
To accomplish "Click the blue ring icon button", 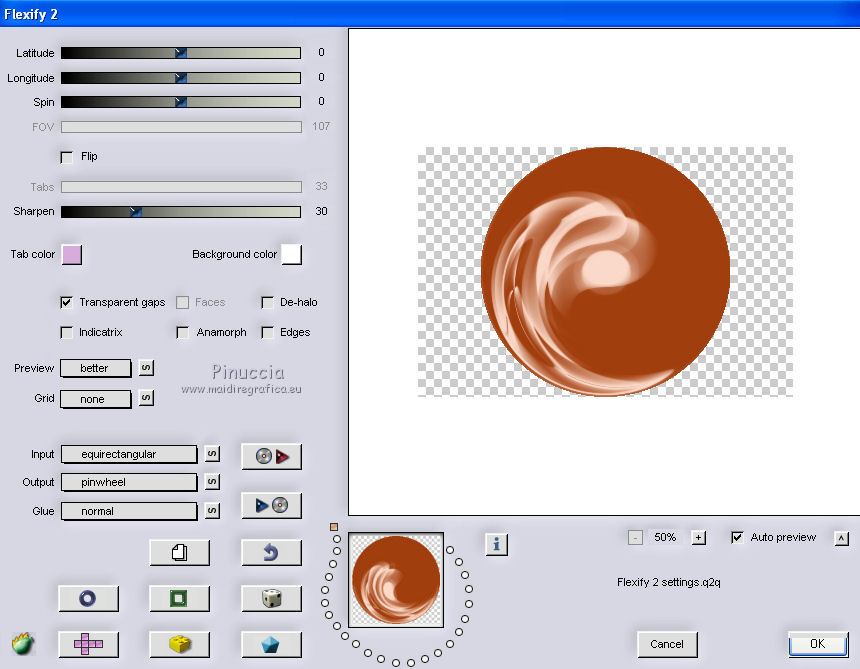I will point(88,598).
